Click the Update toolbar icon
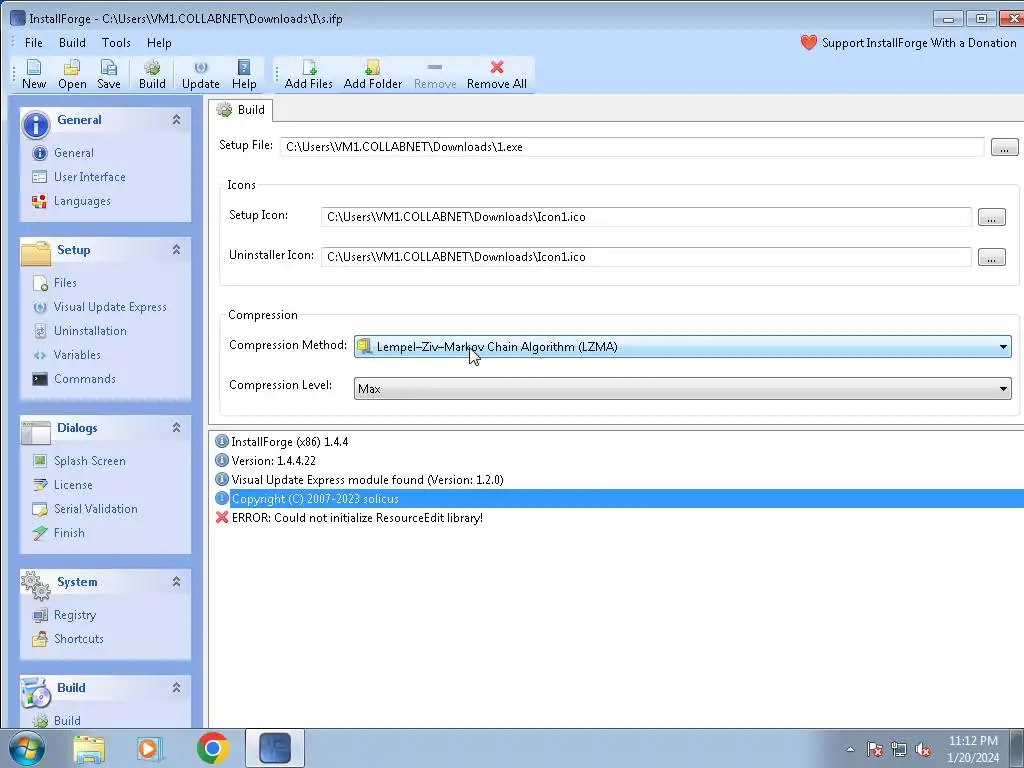 [200, 74]
